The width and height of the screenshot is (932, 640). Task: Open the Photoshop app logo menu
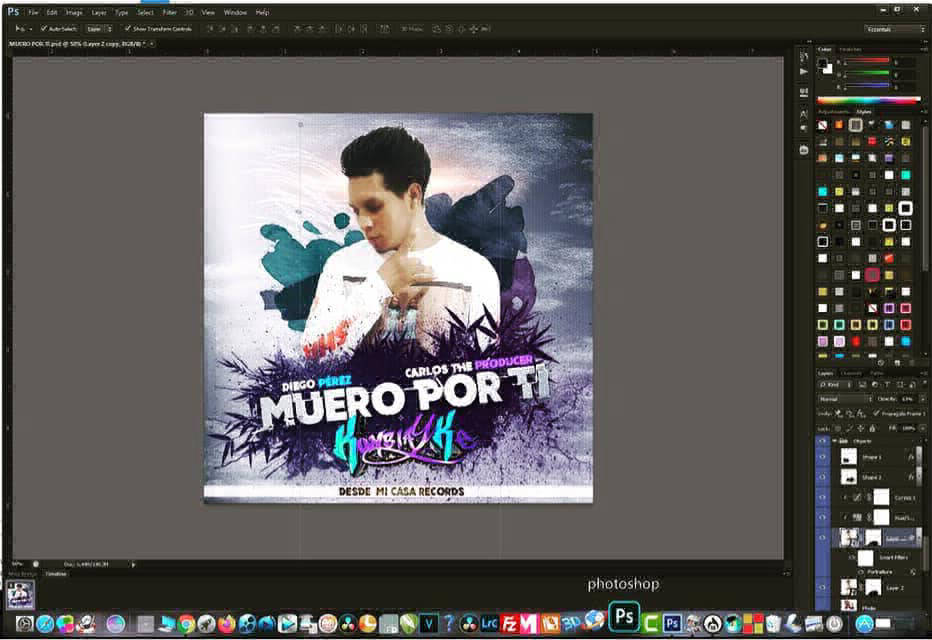coord(13,11)
